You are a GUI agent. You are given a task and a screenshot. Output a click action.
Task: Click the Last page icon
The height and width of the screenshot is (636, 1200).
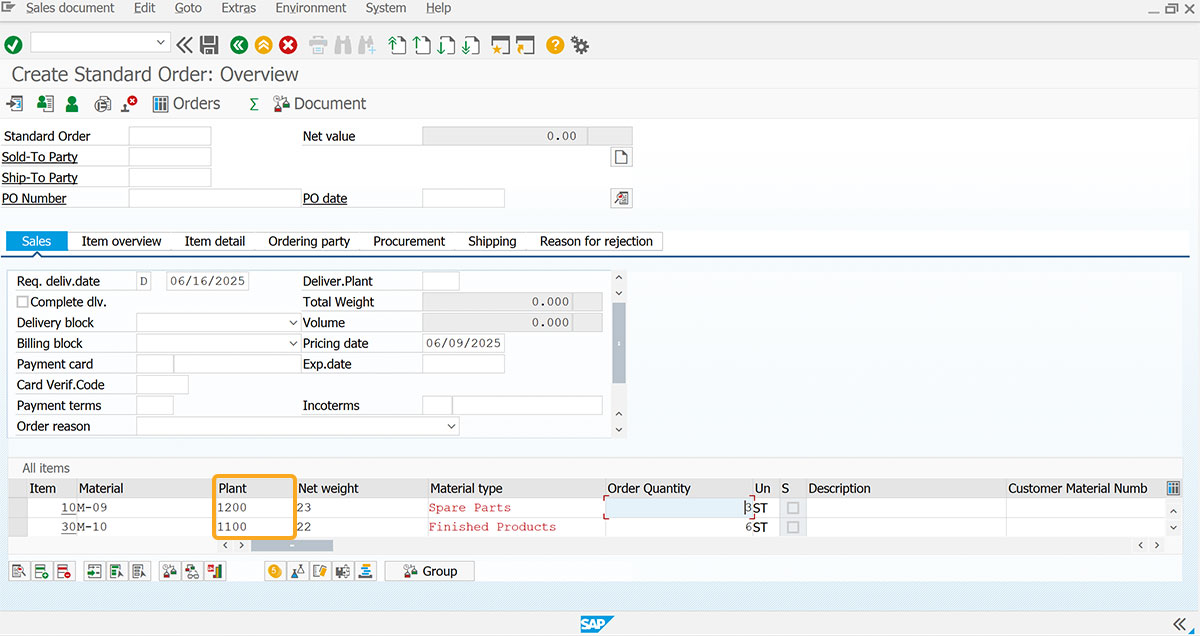[x=470, y=45]
